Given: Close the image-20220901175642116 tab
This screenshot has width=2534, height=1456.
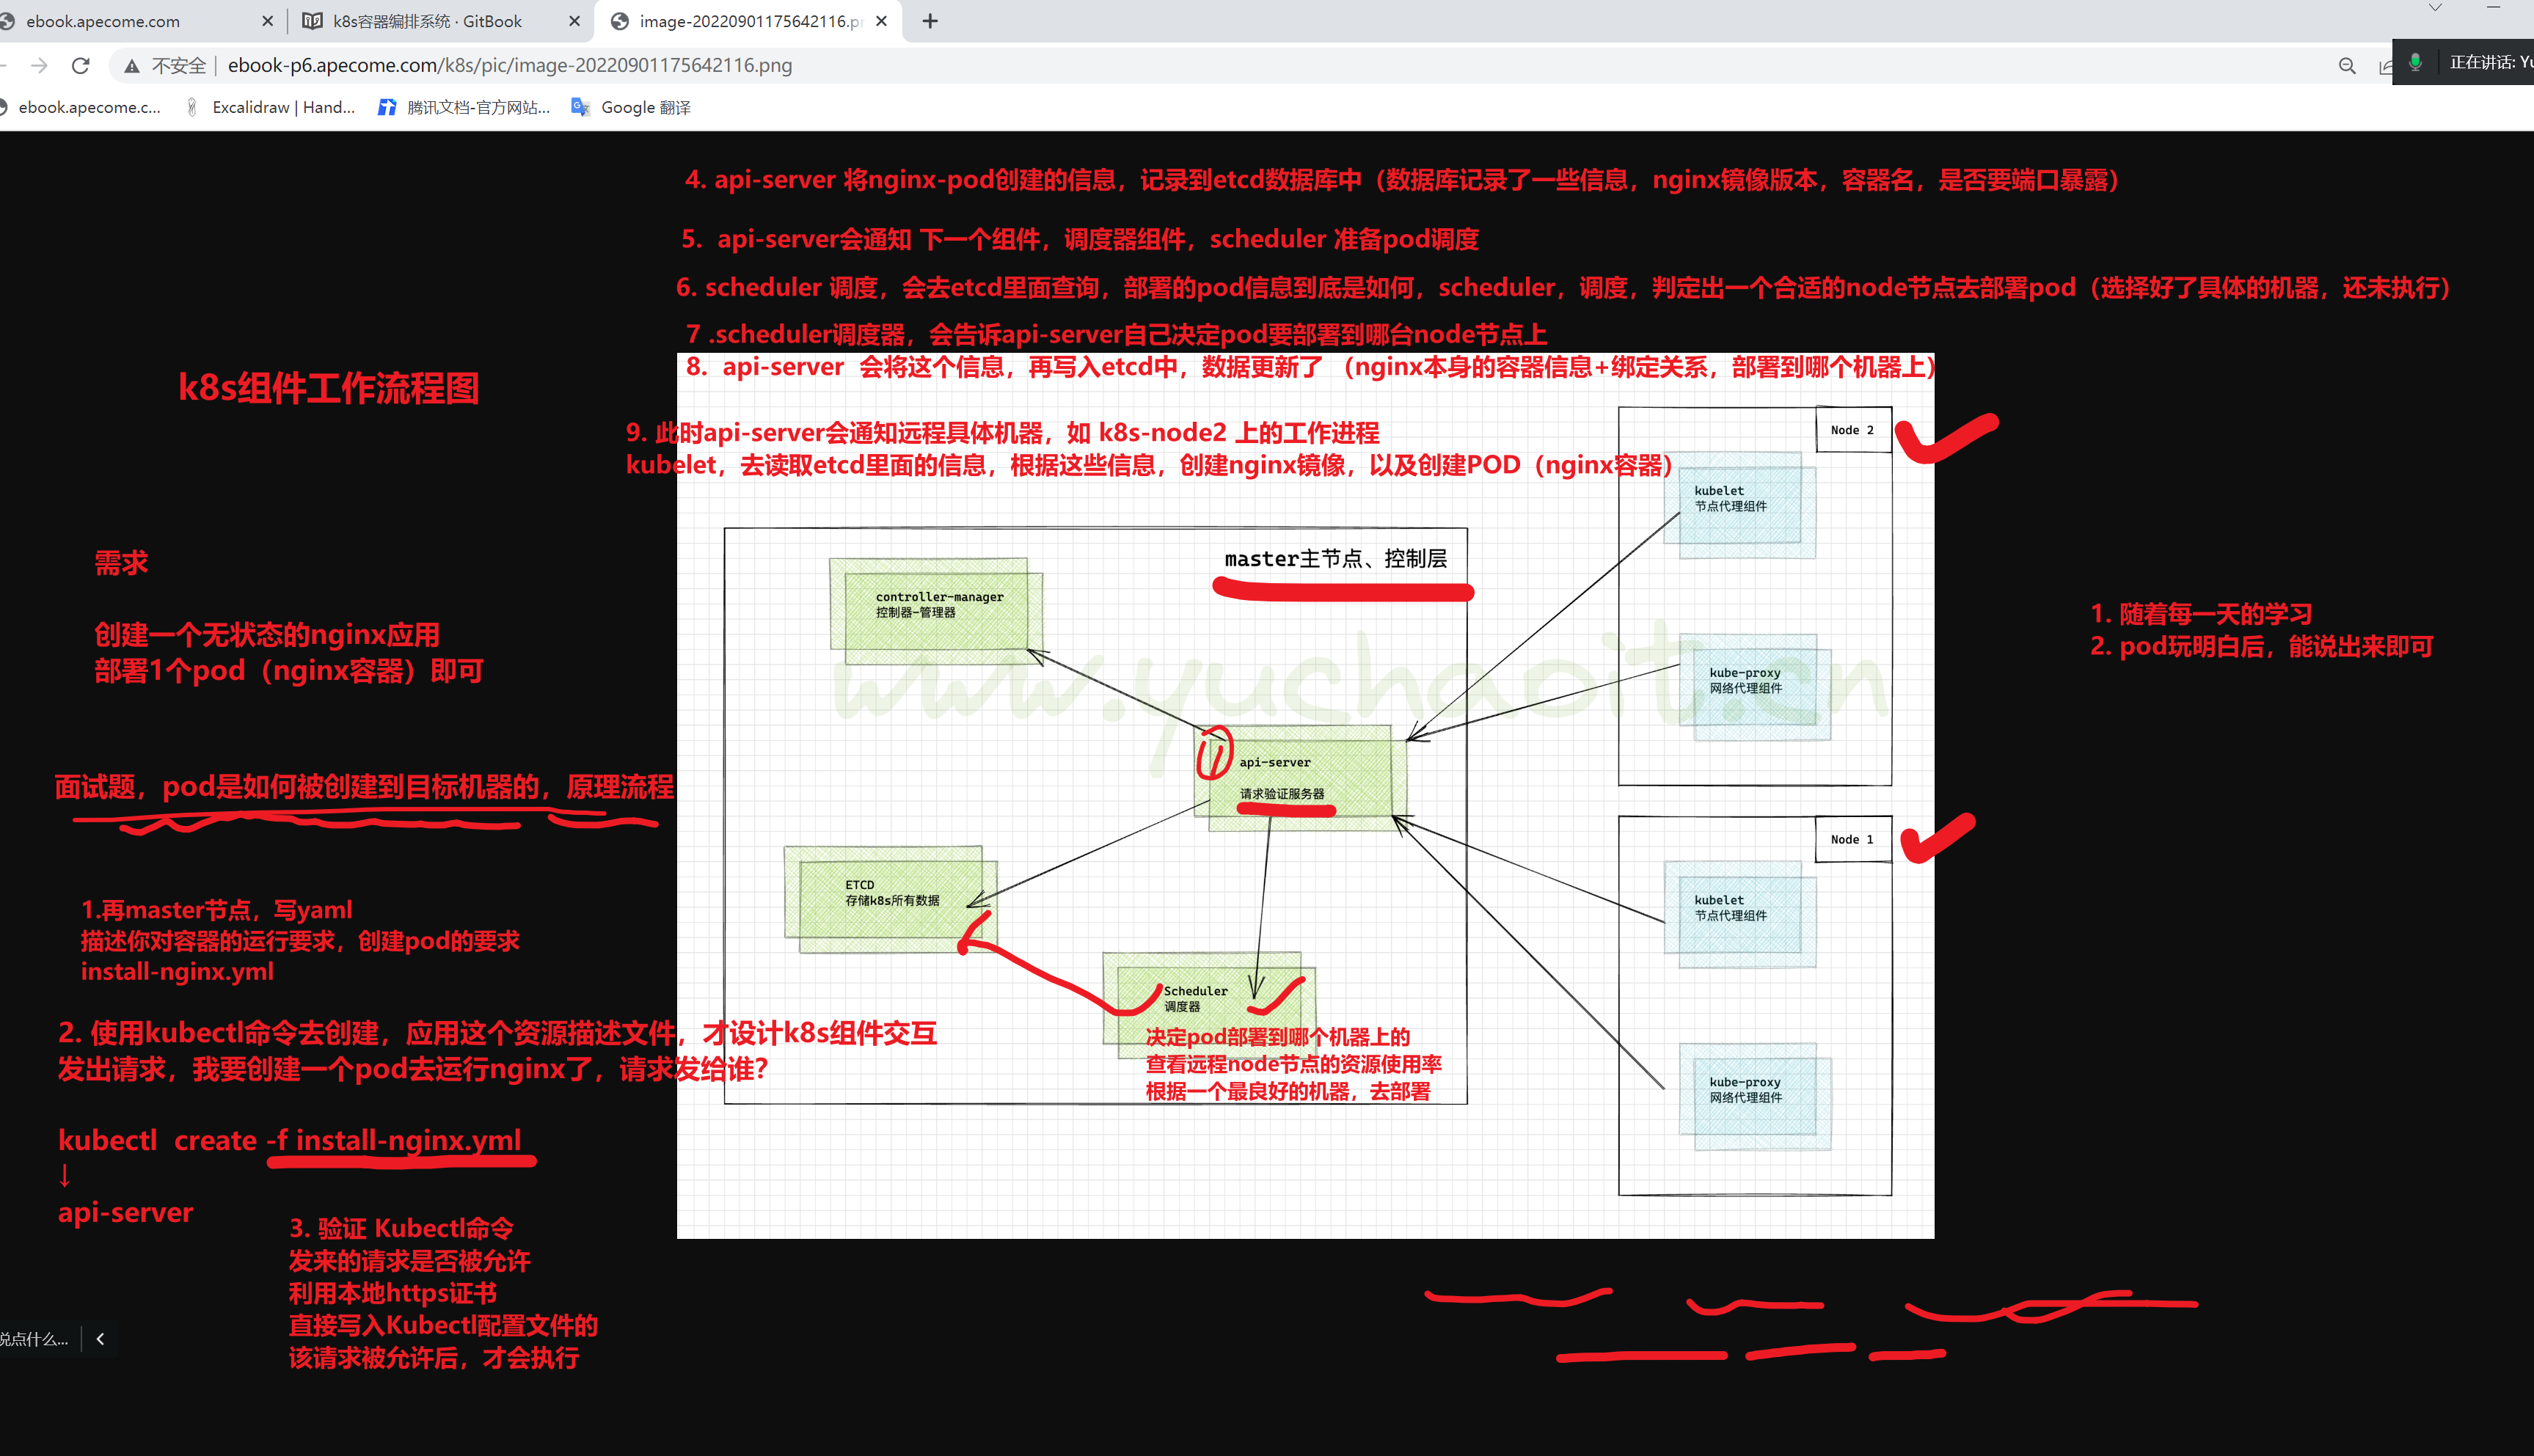Looking at the screenshot, I should pos(881,21).
